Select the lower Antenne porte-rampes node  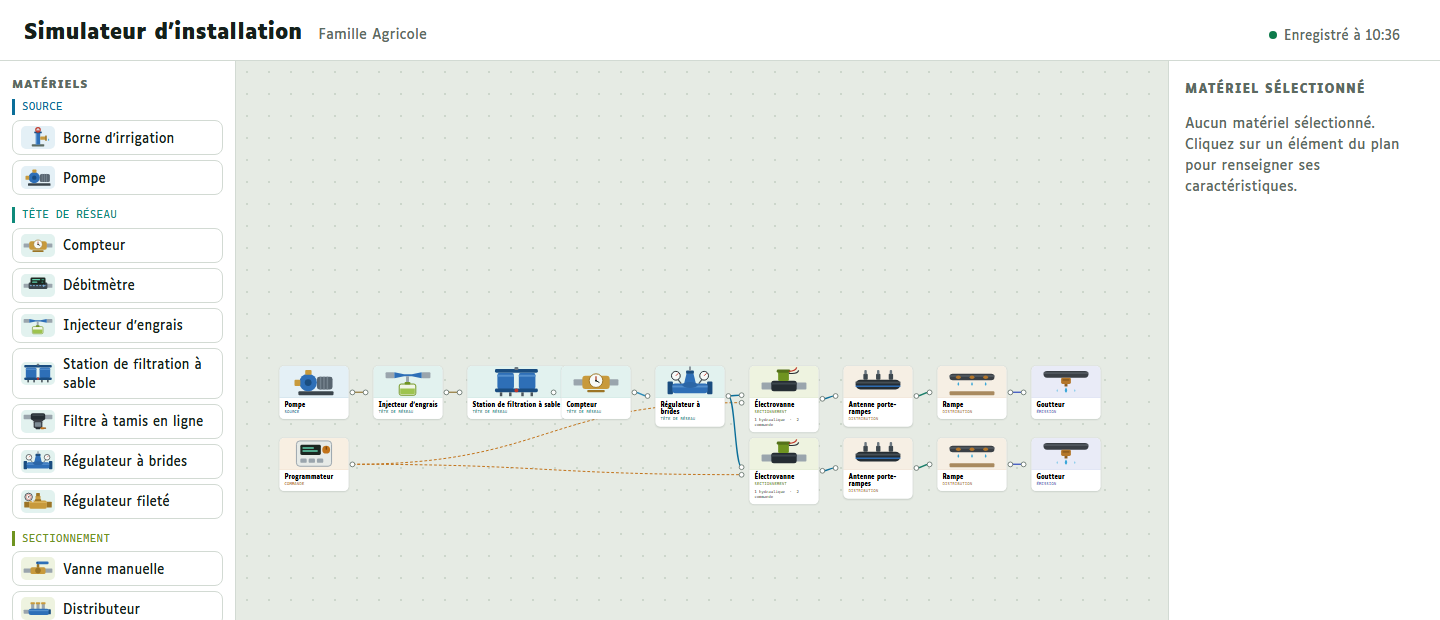coord(878,468)
